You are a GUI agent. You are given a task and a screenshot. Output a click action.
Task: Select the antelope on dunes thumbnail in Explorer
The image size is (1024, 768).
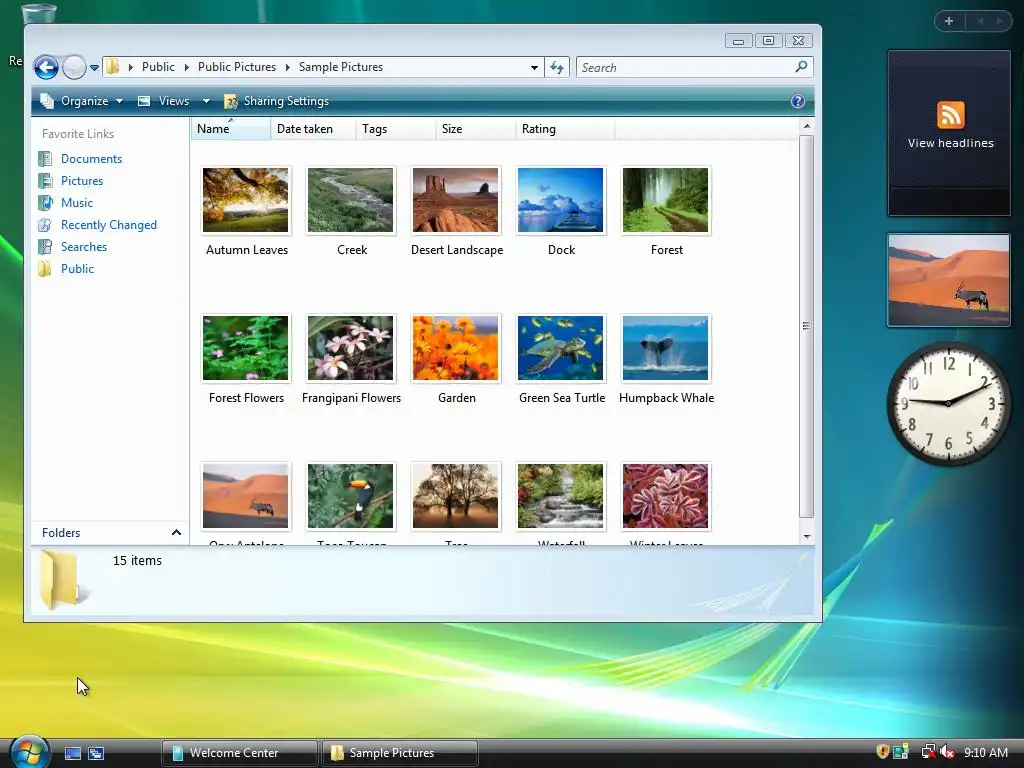click(x=246, y=496)
